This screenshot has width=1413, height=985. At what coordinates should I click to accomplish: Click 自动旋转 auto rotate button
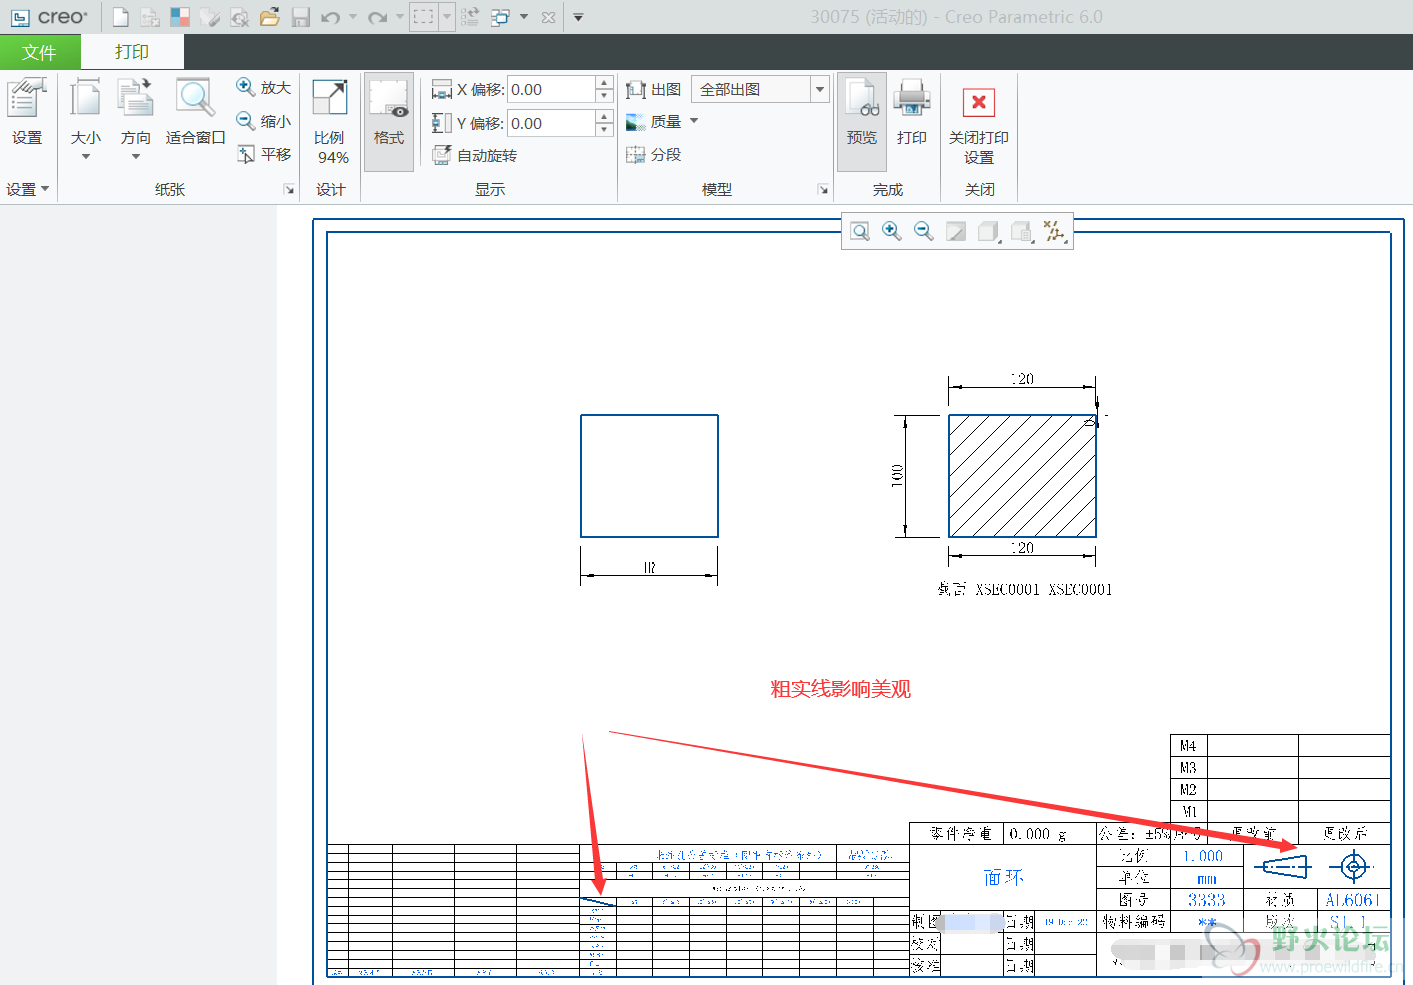pos(475,155)
